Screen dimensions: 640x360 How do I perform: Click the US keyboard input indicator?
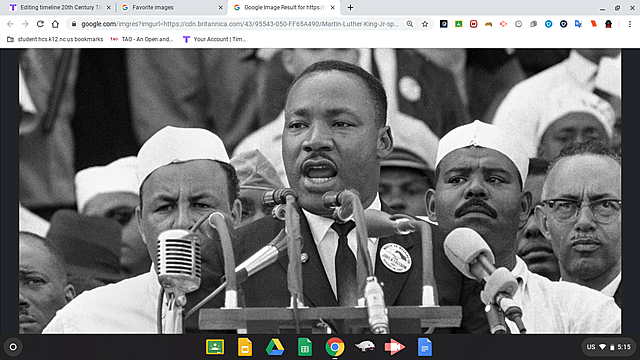point(591,347)
